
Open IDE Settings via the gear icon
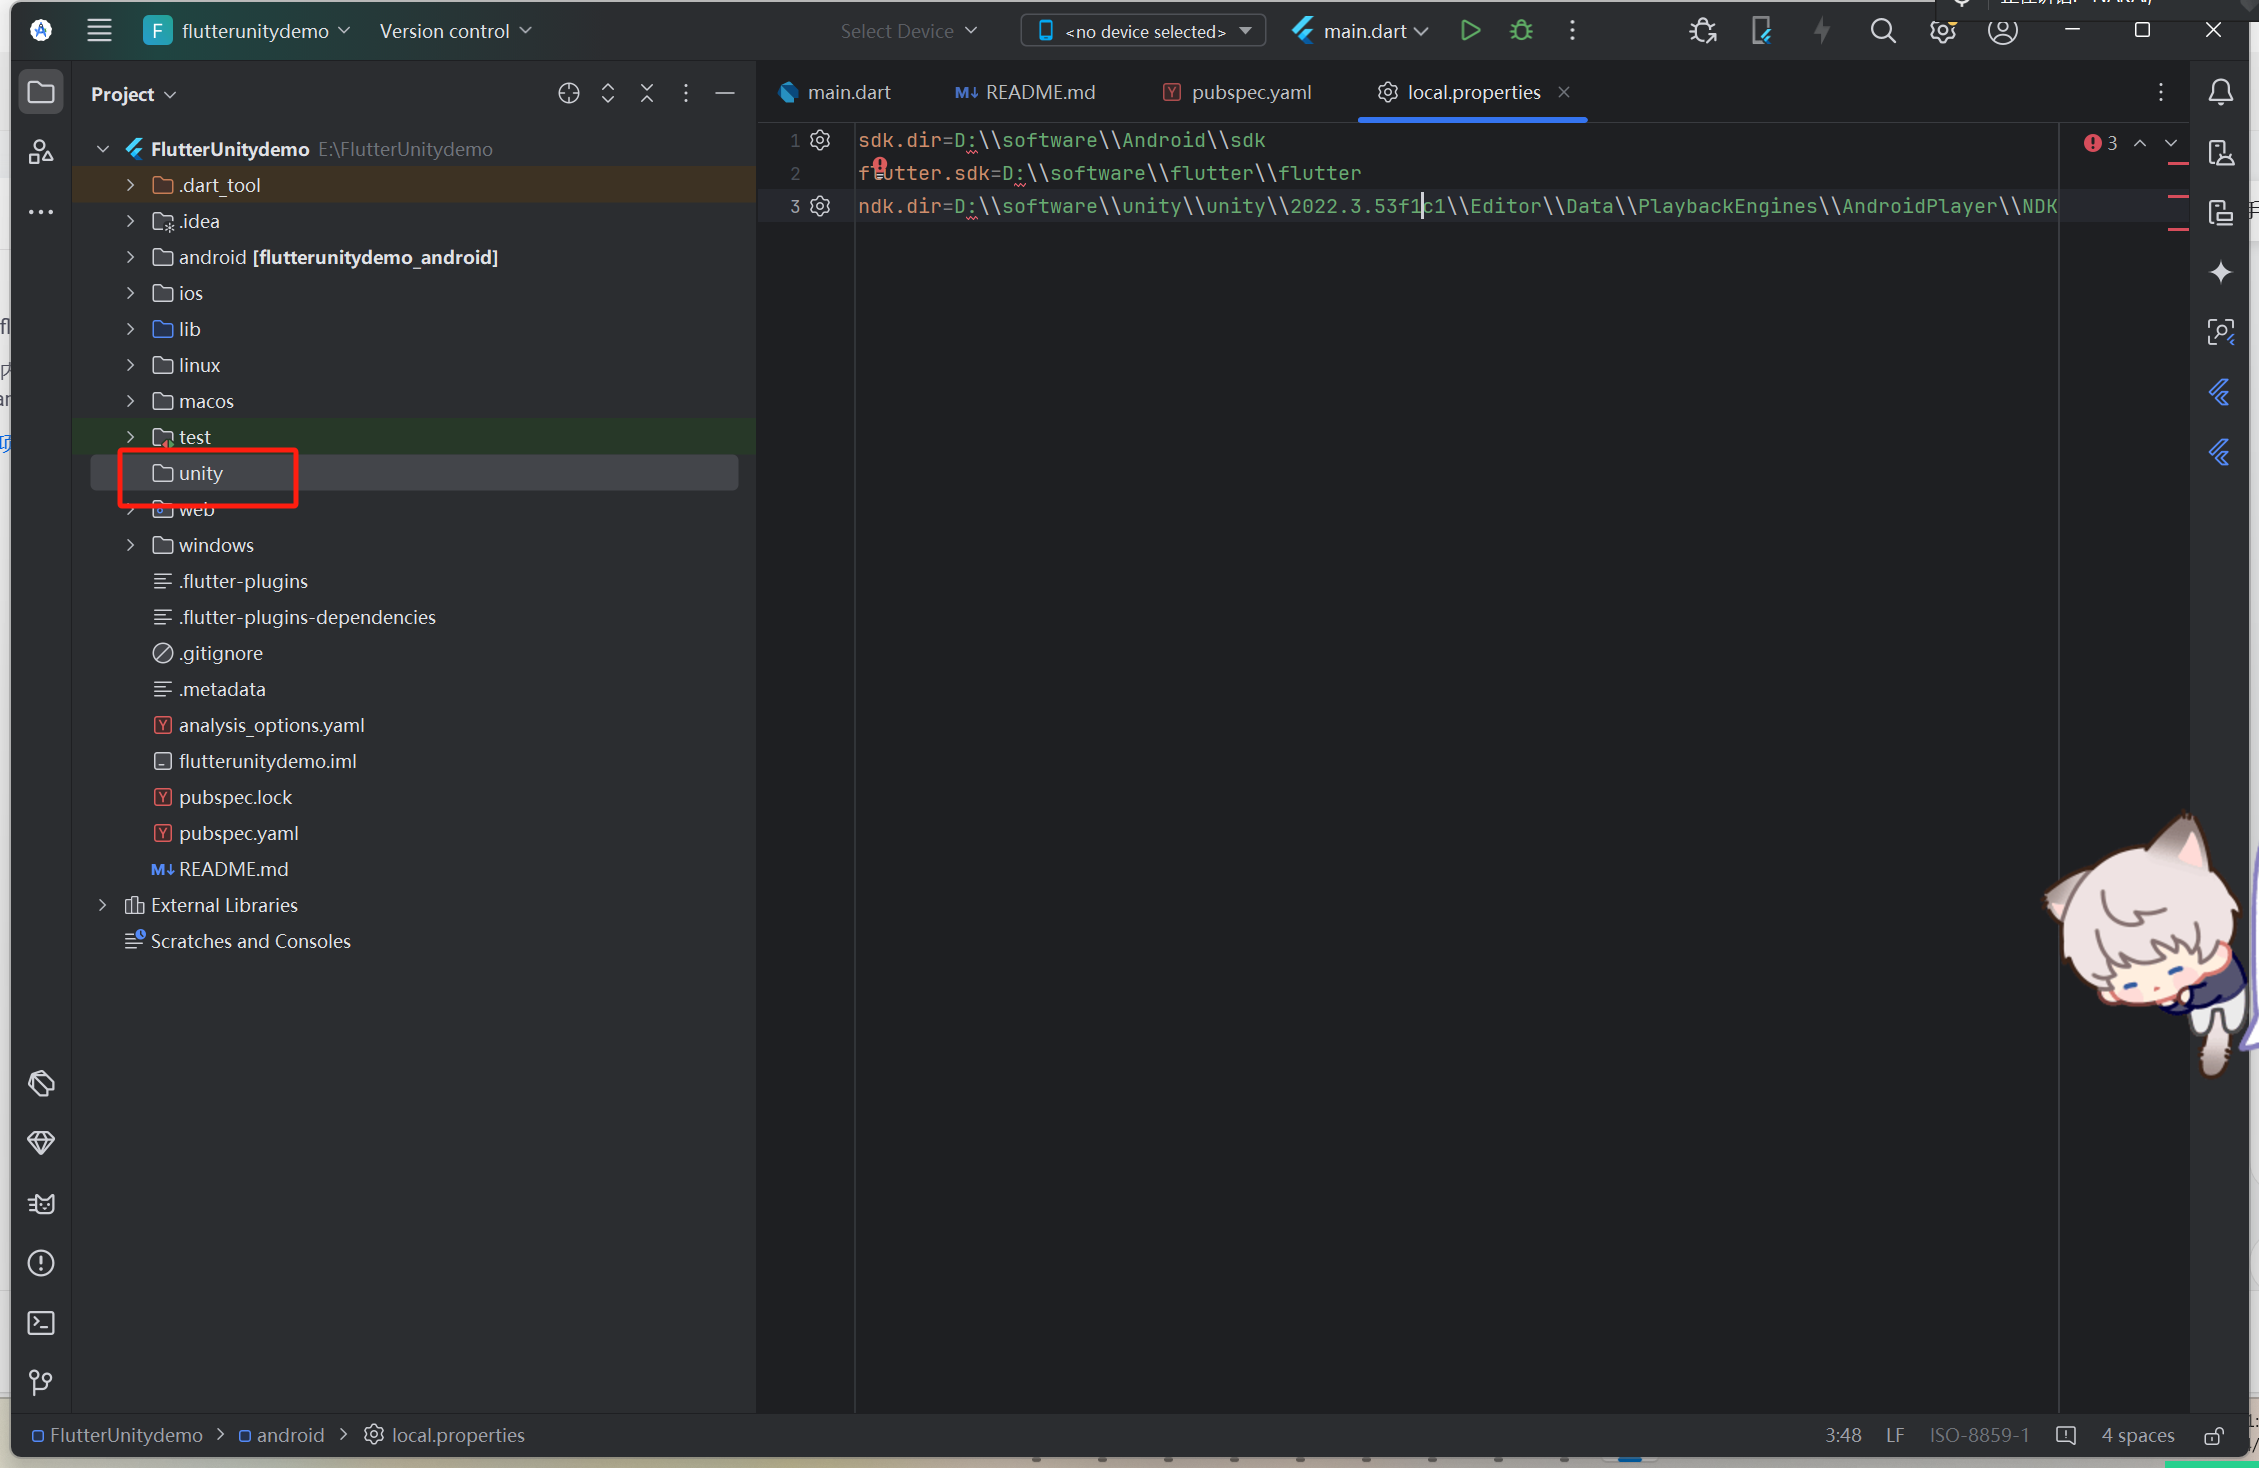click(x=1943, y=31)
